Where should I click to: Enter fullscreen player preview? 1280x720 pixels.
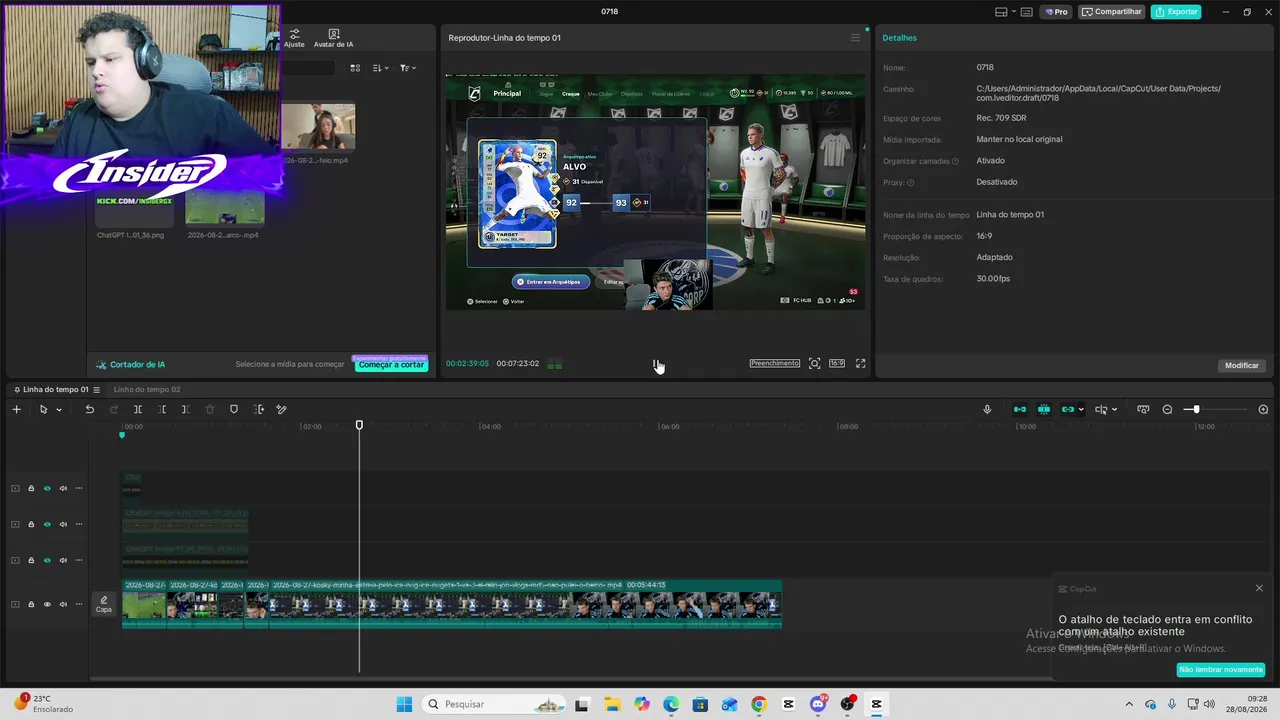(860, 364)
